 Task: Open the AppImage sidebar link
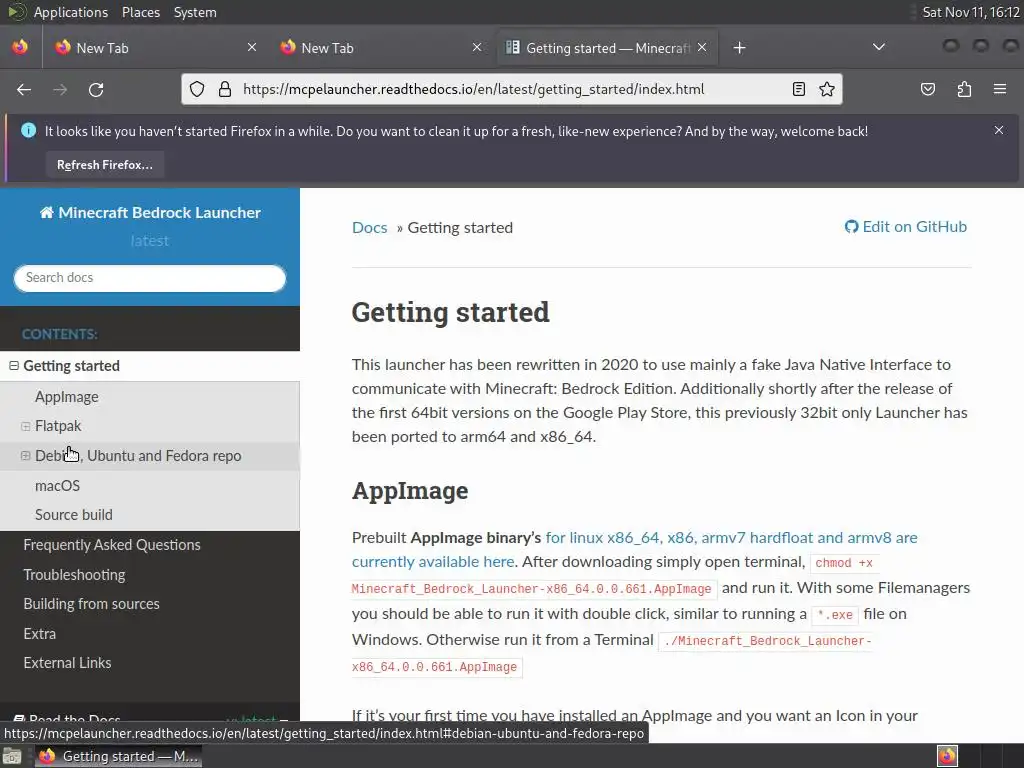click(67, 397)
